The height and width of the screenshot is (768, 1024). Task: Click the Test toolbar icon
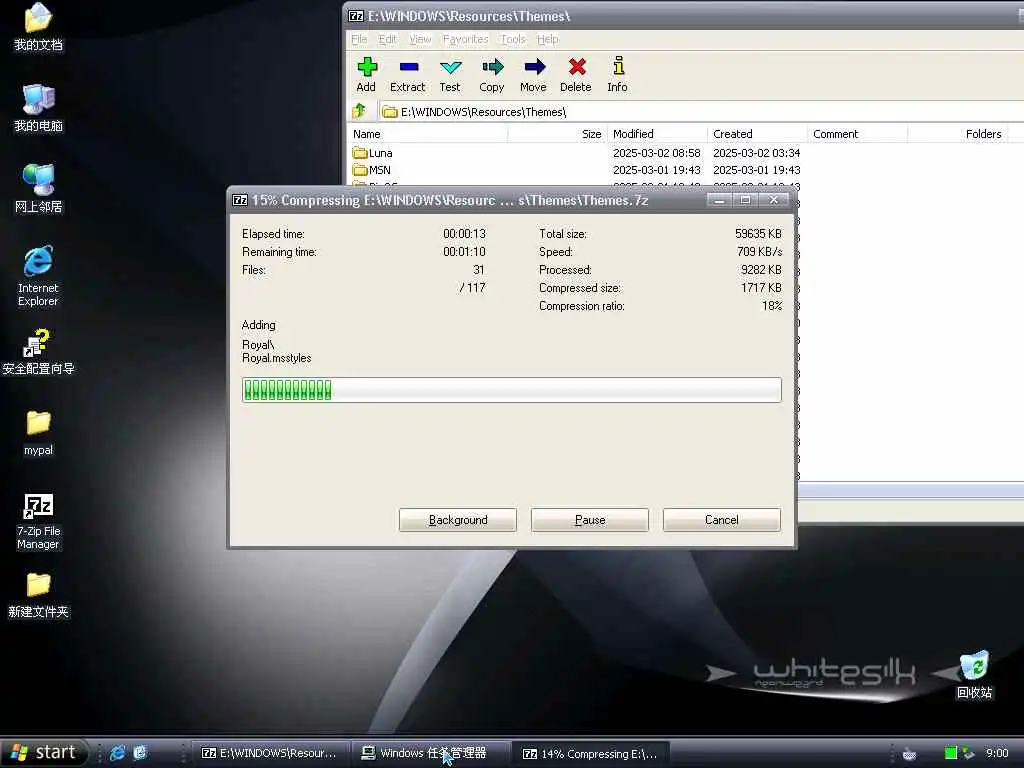coord(450,75)
